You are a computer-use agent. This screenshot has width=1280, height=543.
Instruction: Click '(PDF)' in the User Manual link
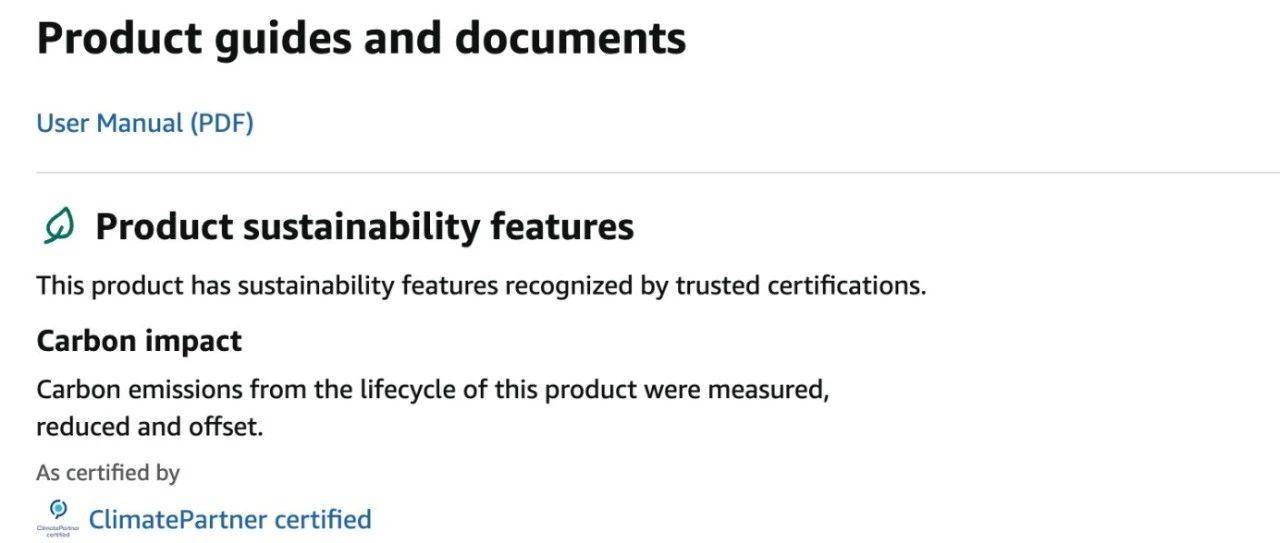click(222, 124)
